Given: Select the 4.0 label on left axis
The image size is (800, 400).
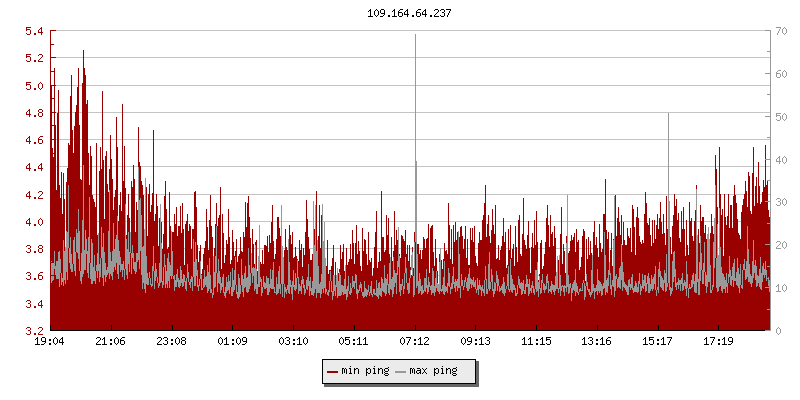Looking at the screenshot, I should [34, 222].
